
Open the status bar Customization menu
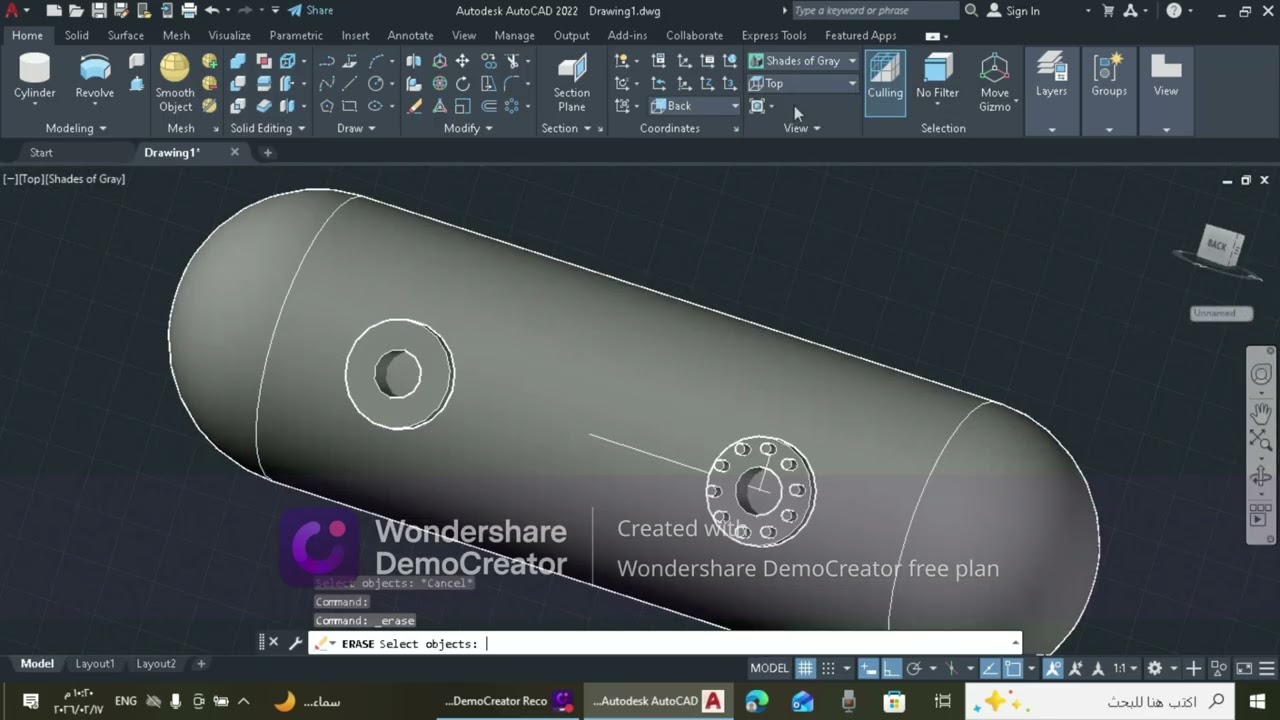[x=1267, y=668]
